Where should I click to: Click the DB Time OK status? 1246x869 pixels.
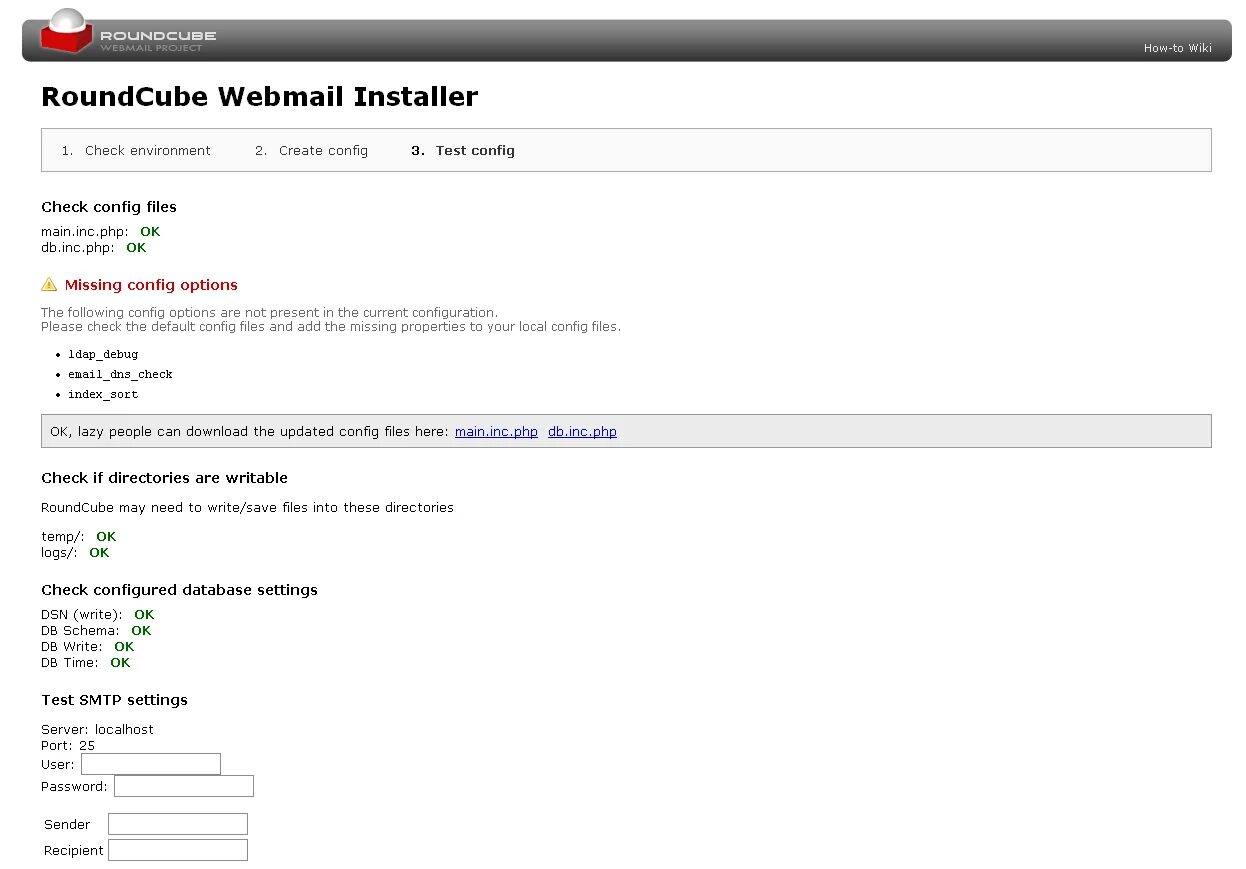point(120,663)
